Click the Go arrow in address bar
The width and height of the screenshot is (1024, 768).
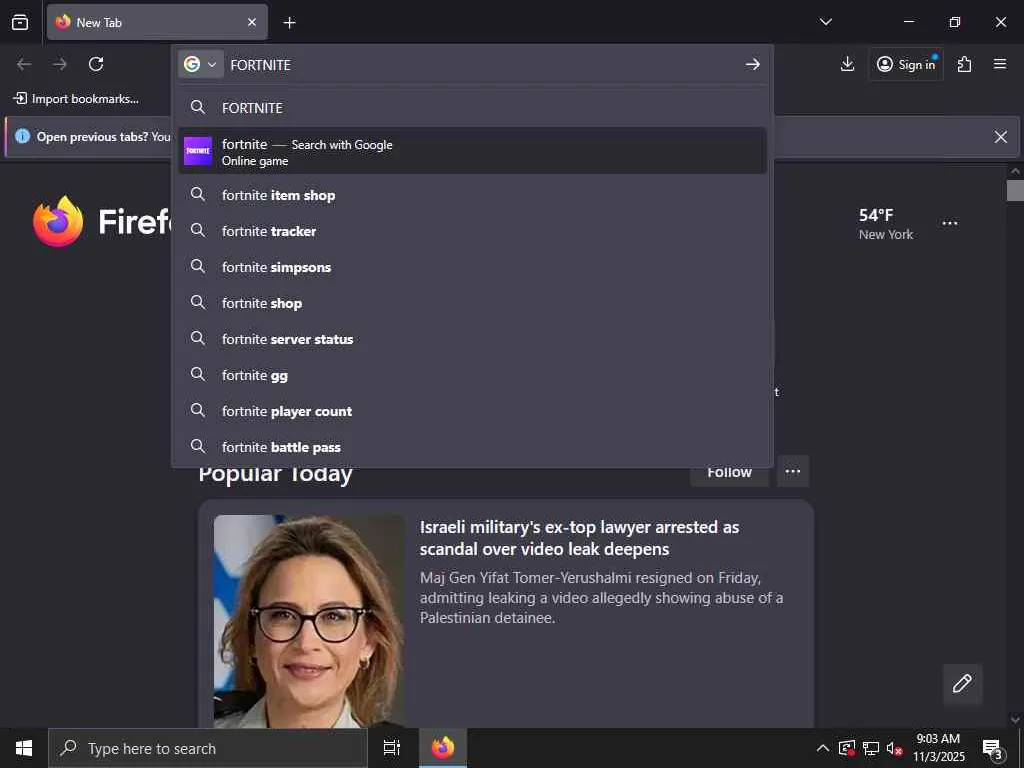click(752, 64)
